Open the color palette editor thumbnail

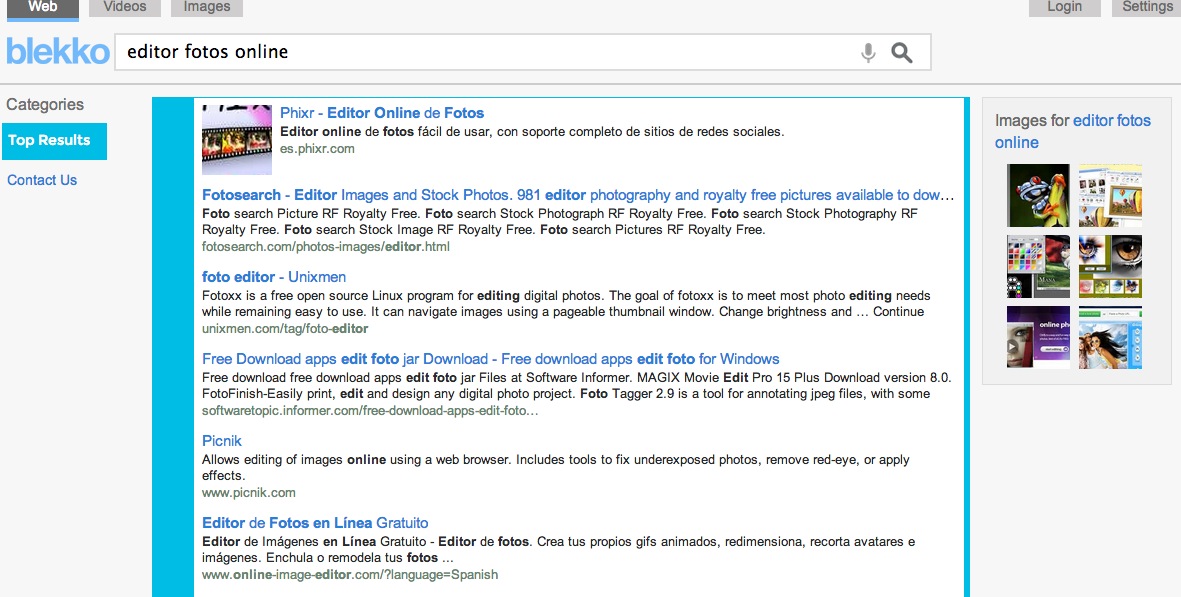(1038, 266)
